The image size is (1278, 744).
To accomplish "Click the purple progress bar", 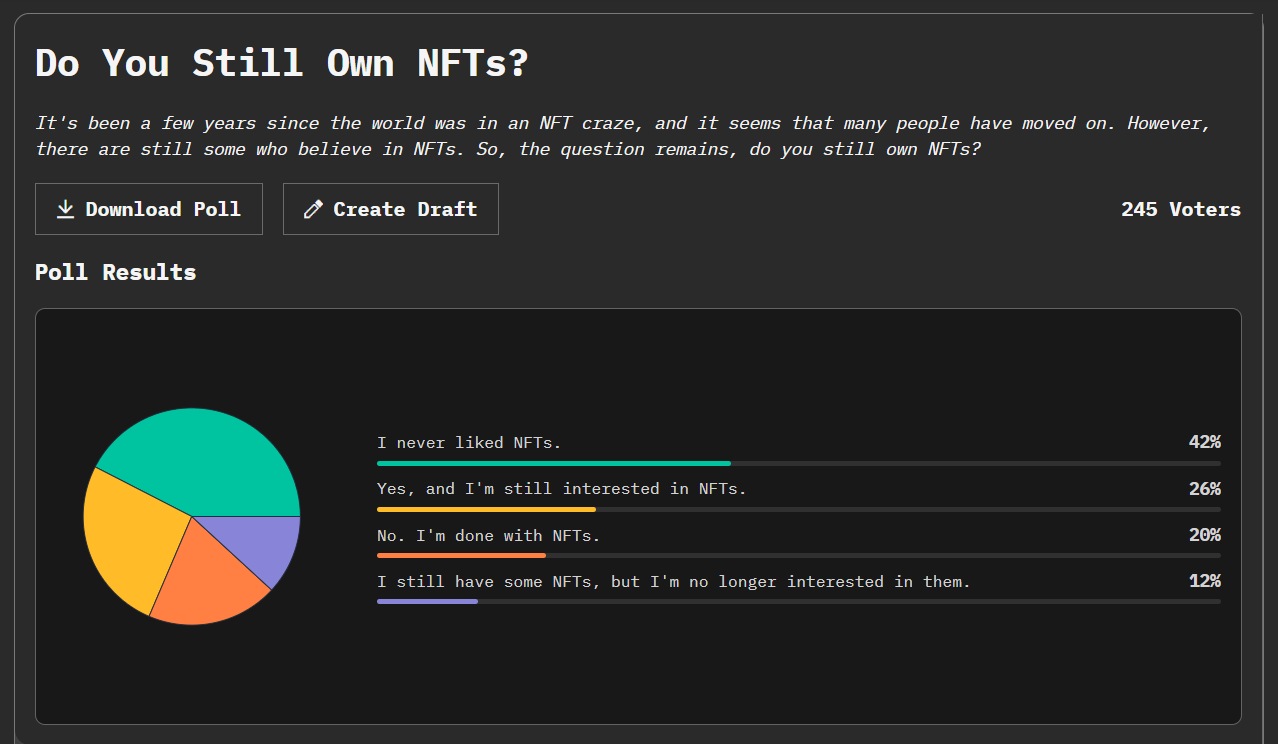I will [427, 601].
